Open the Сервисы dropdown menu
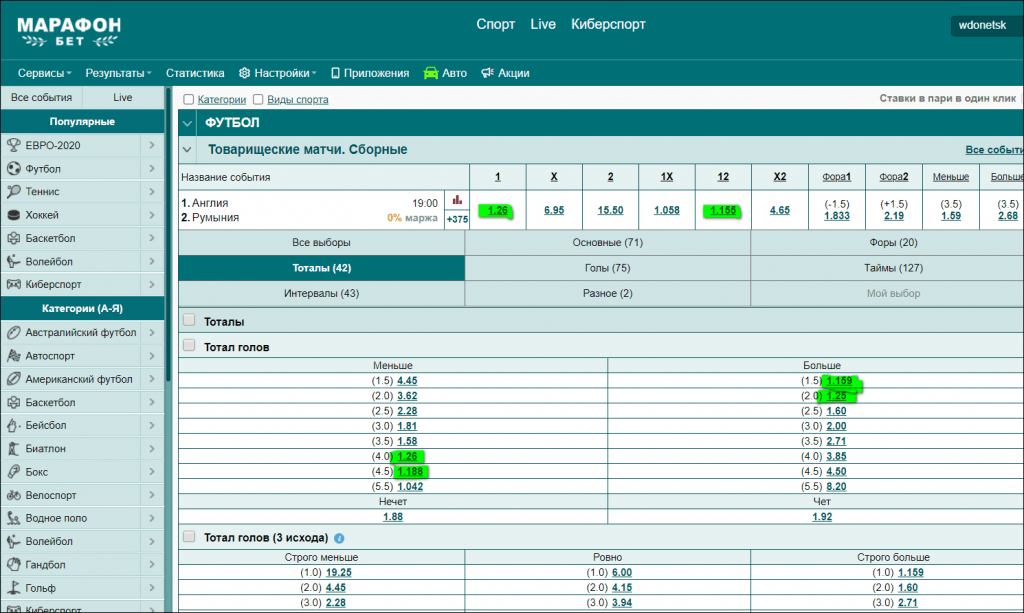1024x613 pixels. [x=45, y=73]
